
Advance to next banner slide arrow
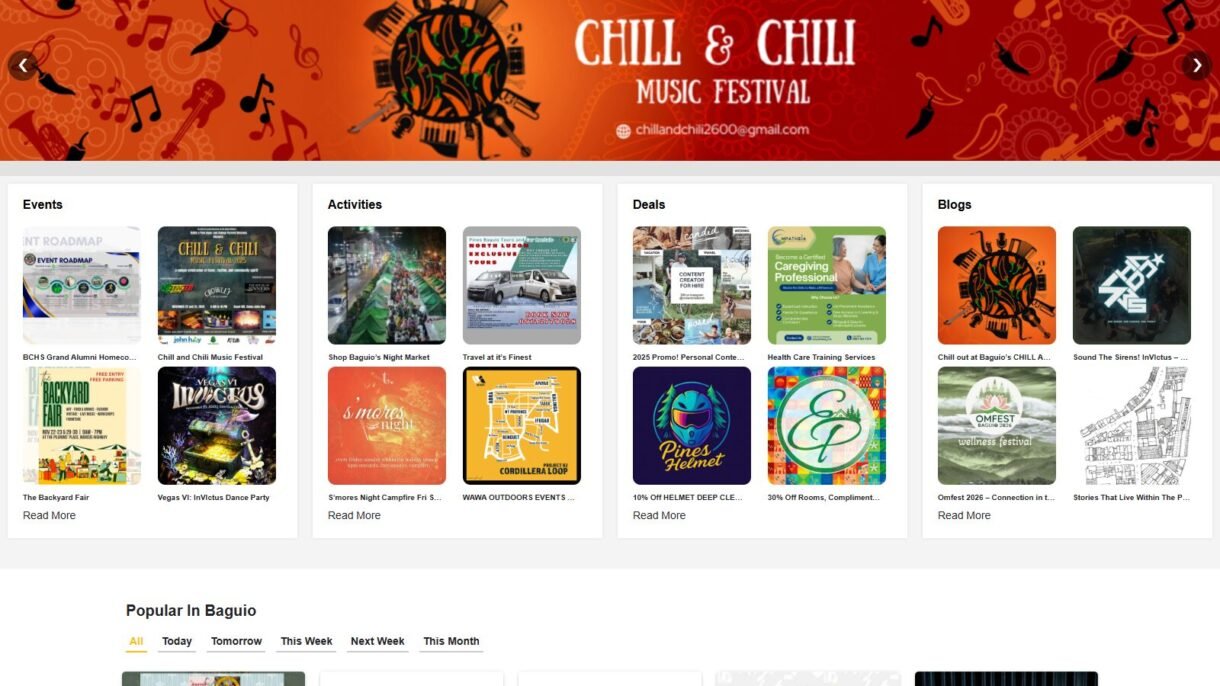(1197, 65)
